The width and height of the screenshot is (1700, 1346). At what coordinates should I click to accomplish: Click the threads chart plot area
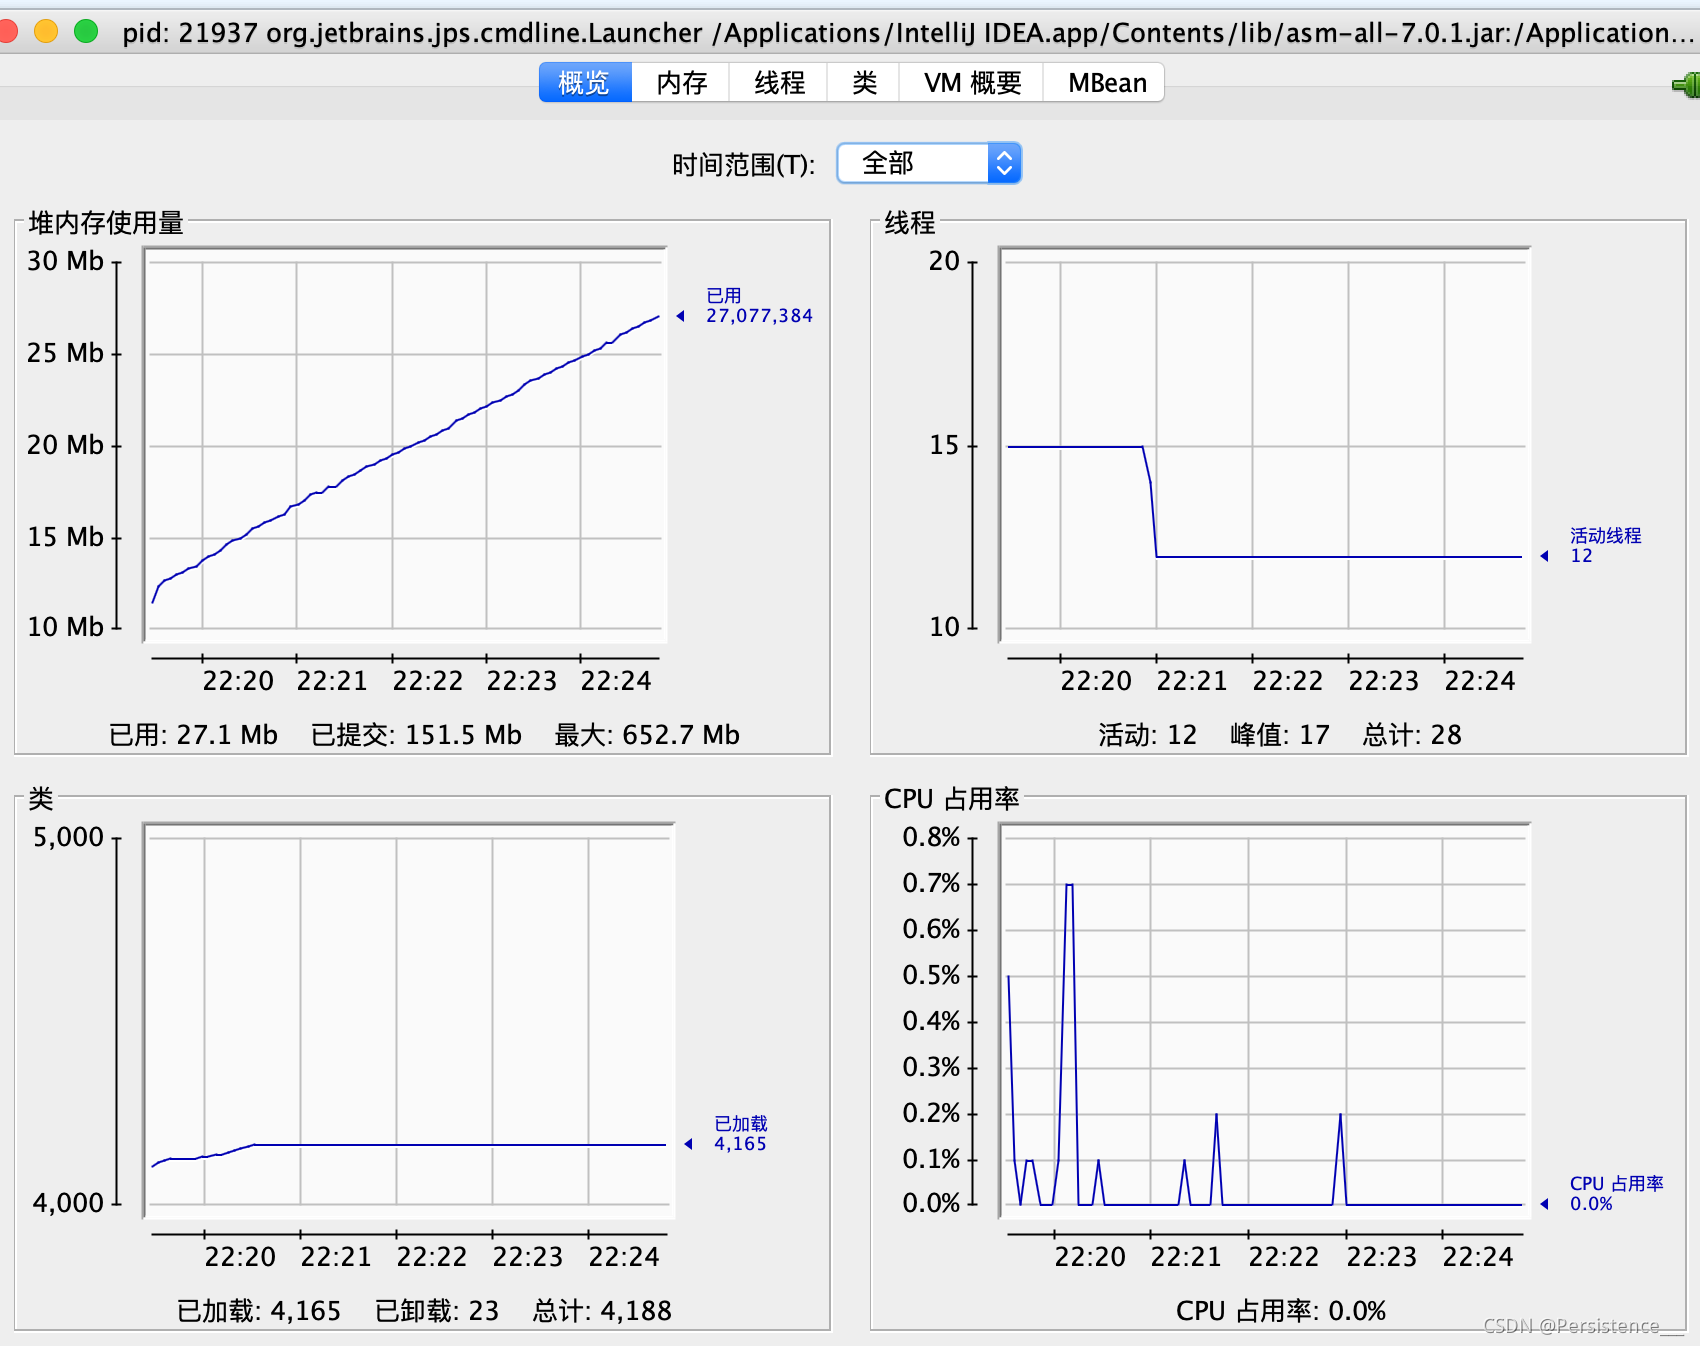[x=1264, y=444]
